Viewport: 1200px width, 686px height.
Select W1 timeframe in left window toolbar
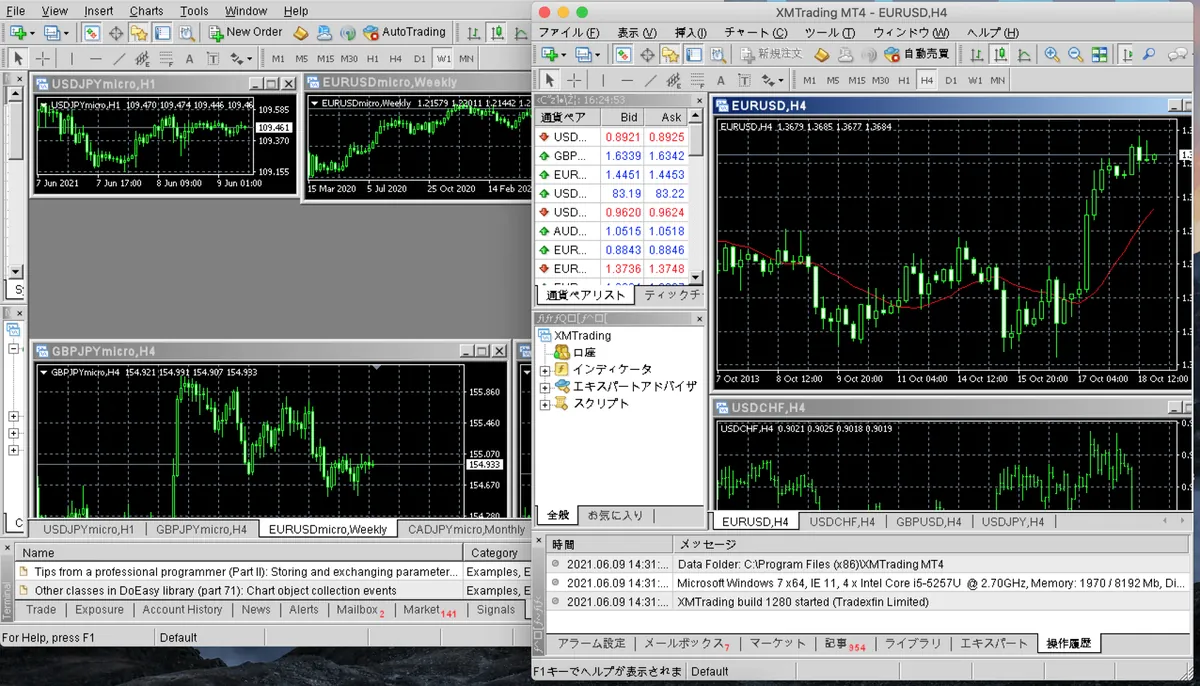tap(444, 58)
